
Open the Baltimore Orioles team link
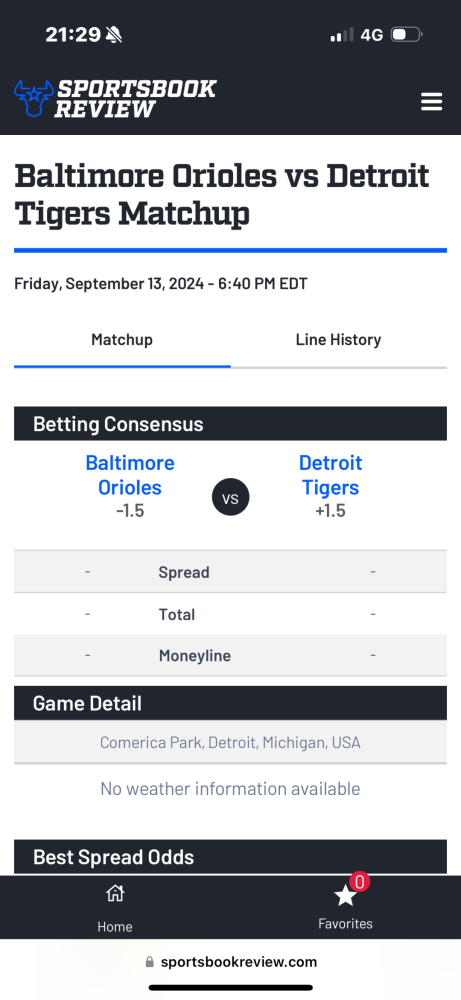(x=130, y=475)
